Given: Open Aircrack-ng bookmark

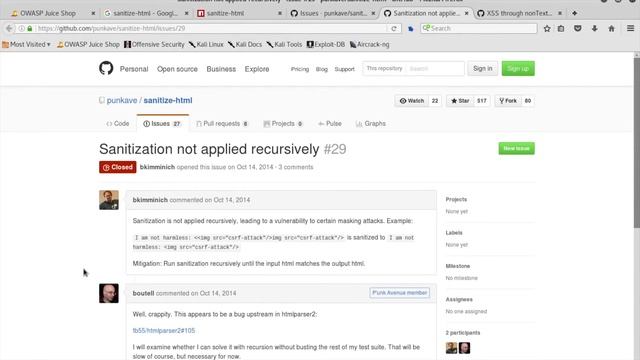Looking at the screenshot, I should pos(369,44).
